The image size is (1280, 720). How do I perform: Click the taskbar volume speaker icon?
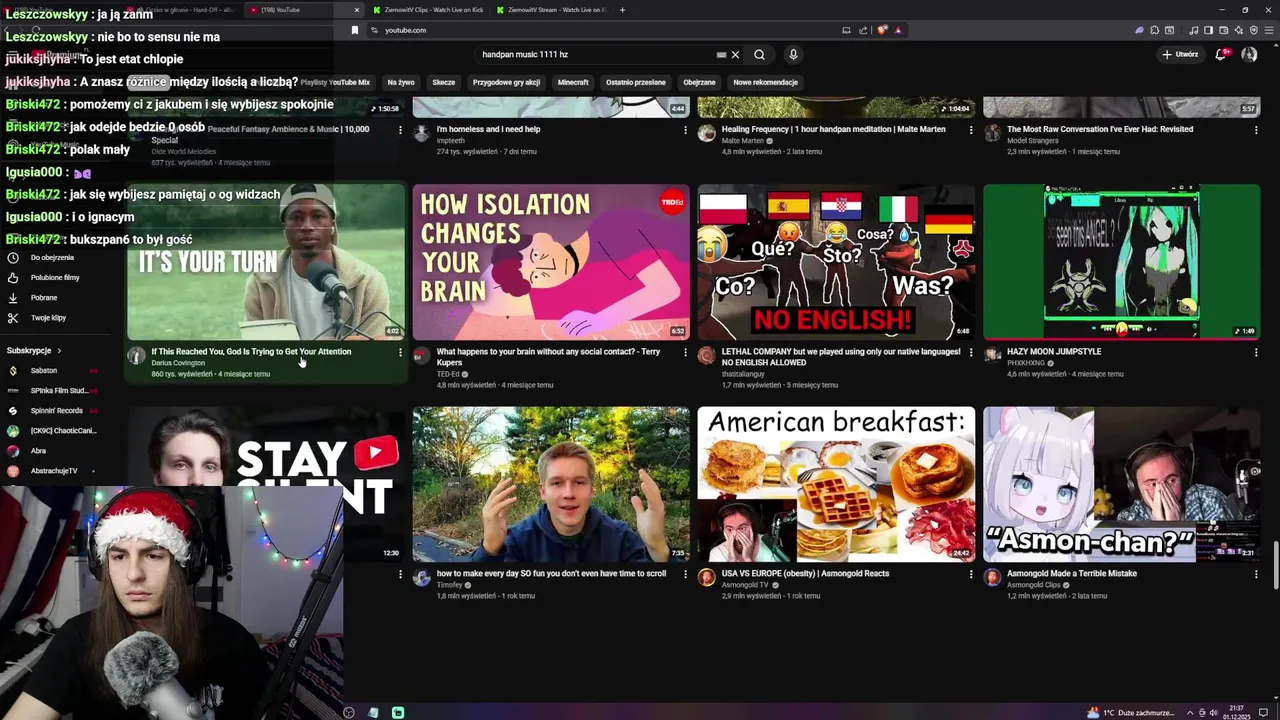tap(1213, 713)
